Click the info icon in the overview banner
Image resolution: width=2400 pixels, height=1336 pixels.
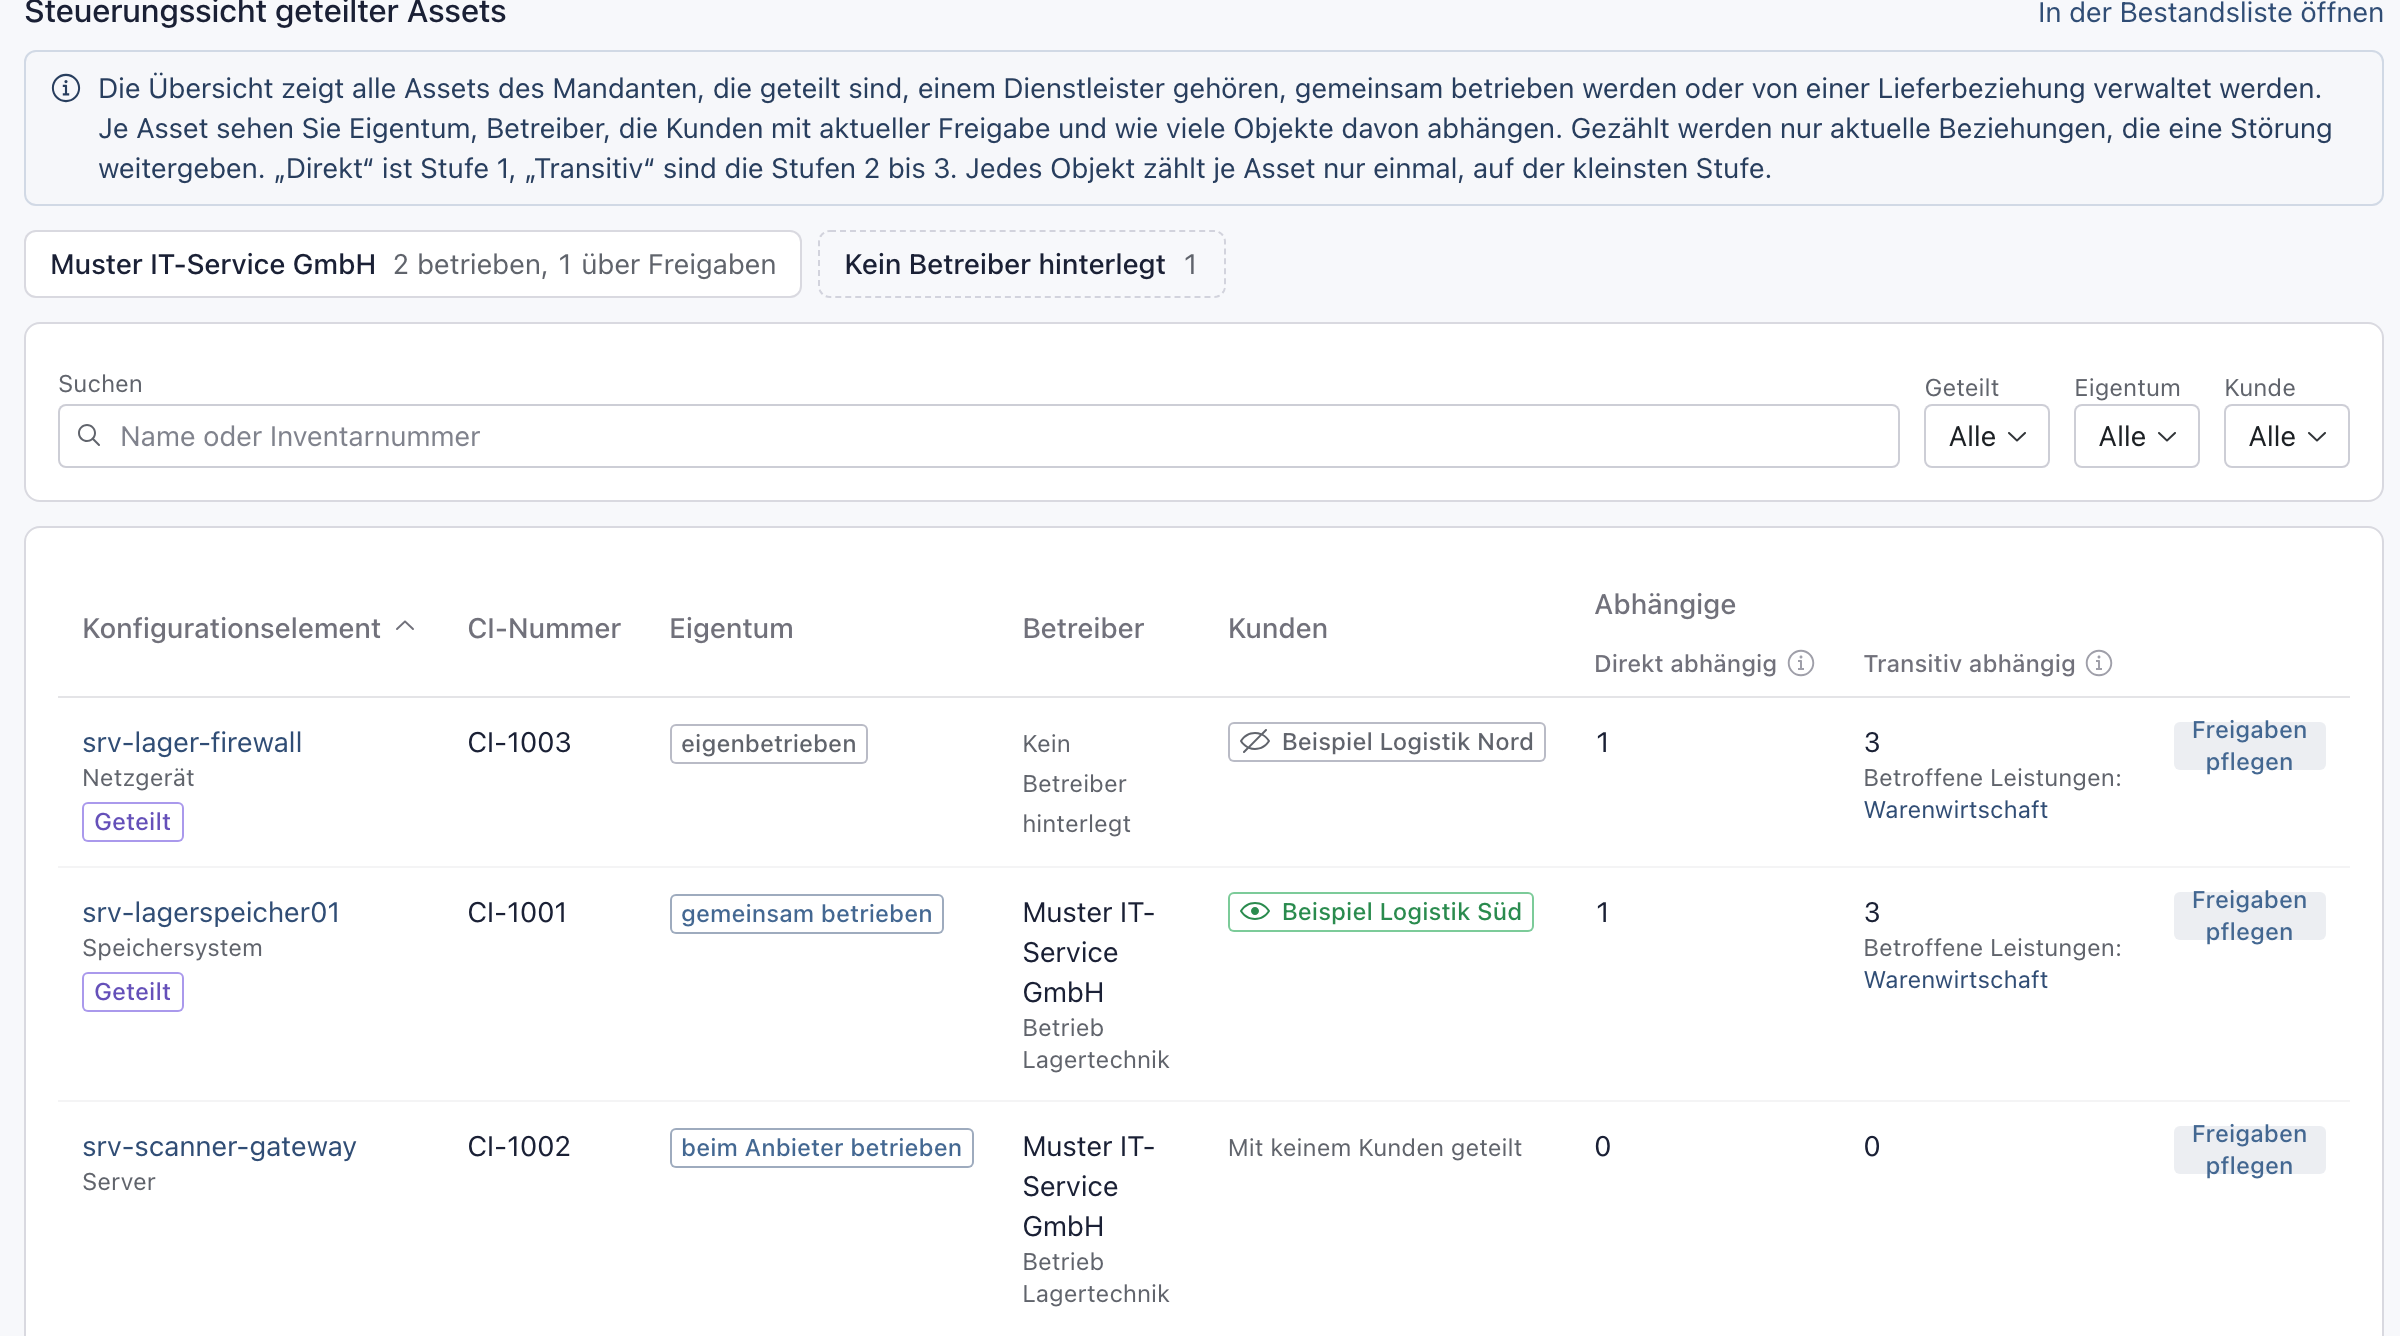[x=66, y=89]
